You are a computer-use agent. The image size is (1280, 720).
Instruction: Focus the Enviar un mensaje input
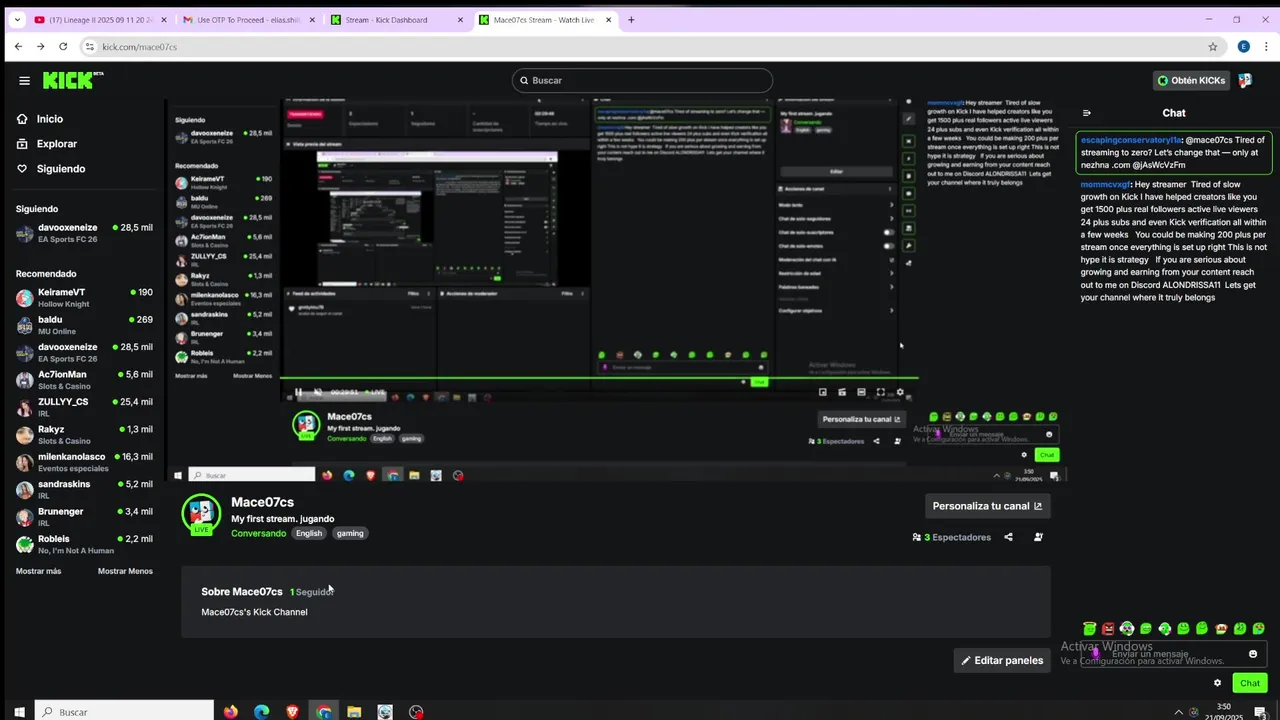(x=1172, y=654)
